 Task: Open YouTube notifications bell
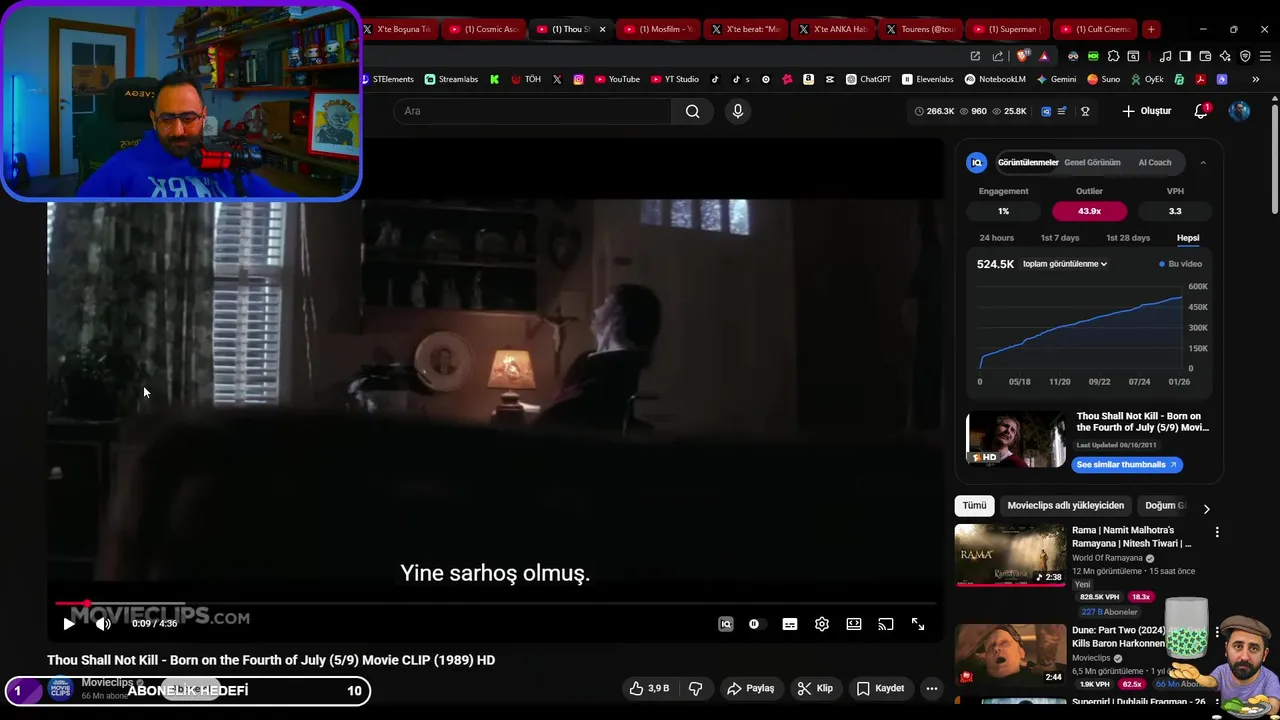click(1201, 111)
